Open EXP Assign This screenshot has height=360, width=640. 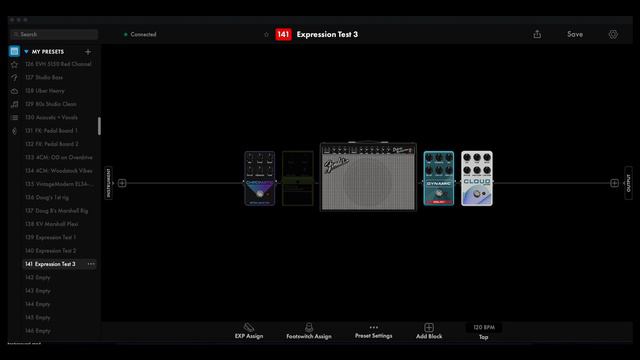click(x=249, y=331)
